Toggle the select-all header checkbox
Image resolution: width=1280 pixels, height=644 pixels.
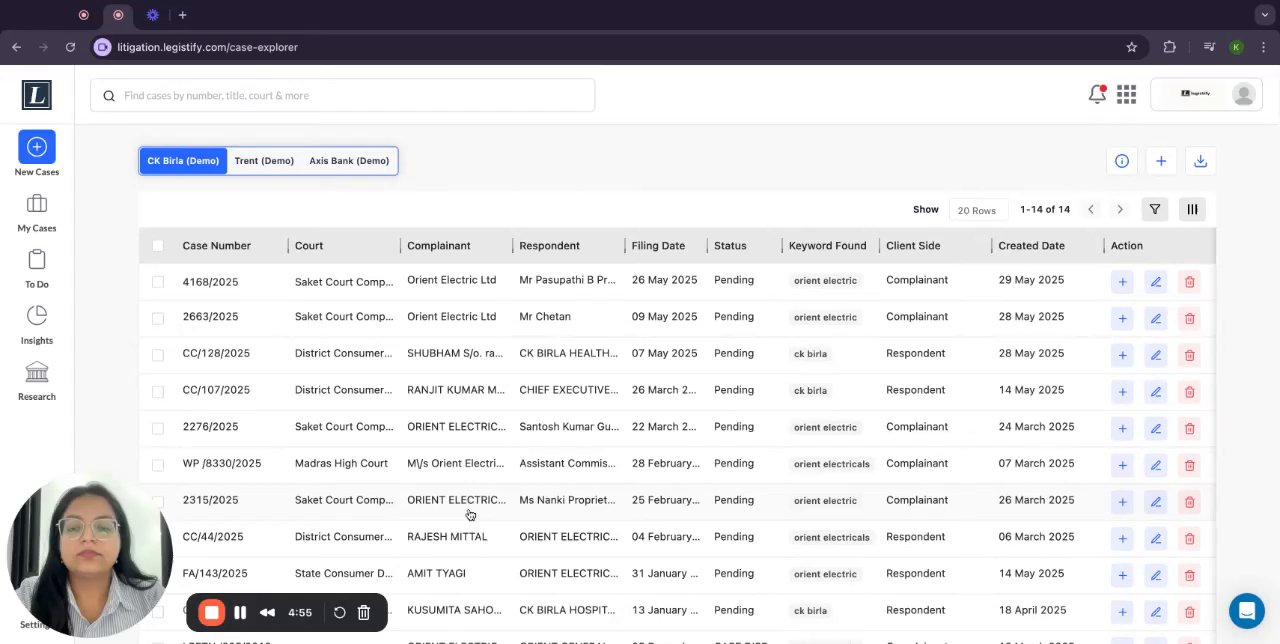click(158, 246)
